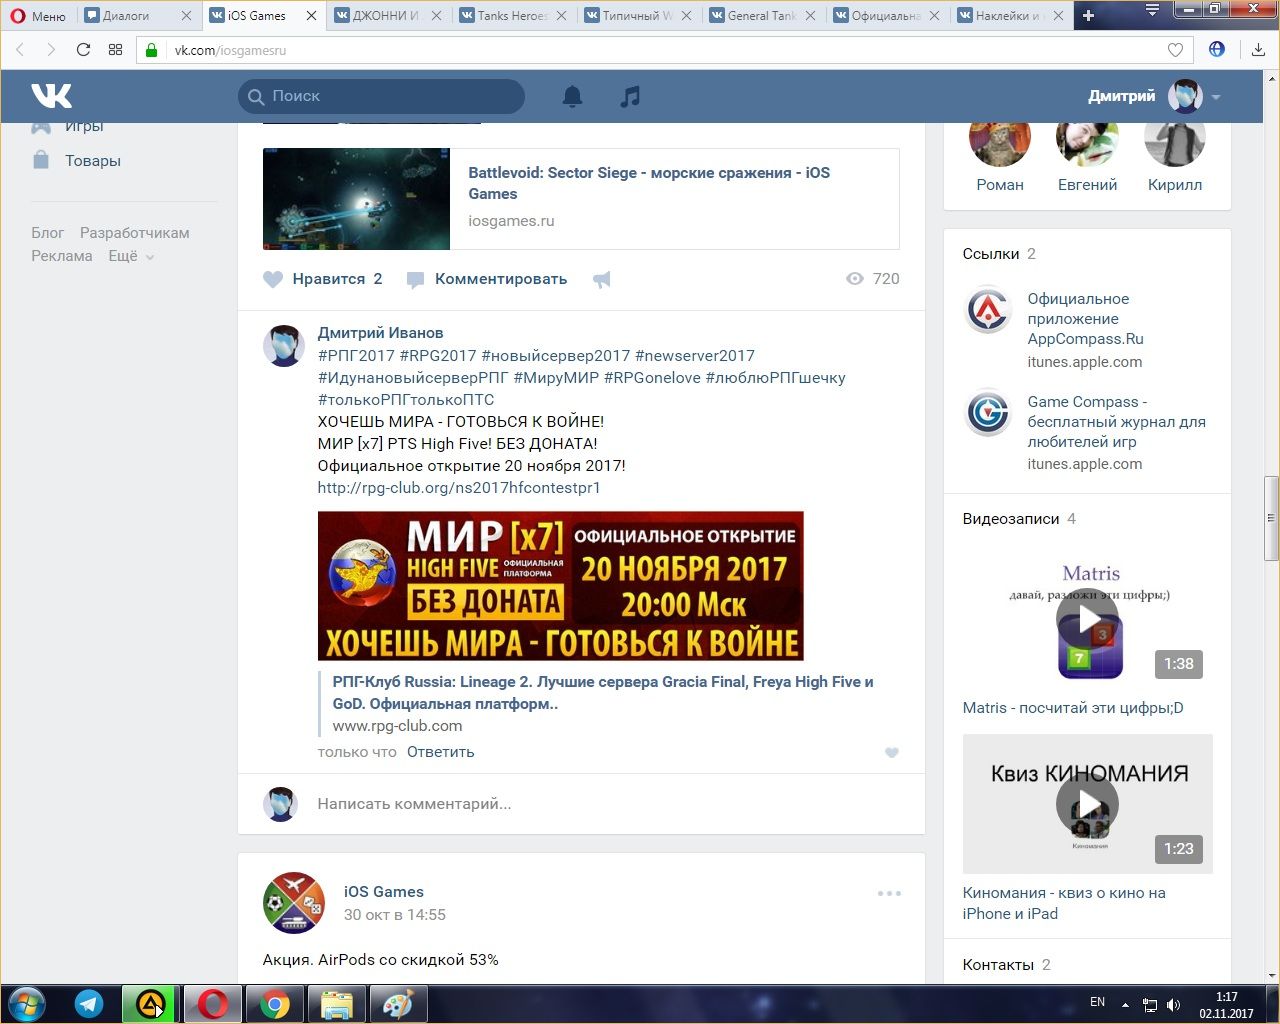Reload the page with the refresh icon
The height and width of the screenshot is (1024, 1280).
pos(83,50)
